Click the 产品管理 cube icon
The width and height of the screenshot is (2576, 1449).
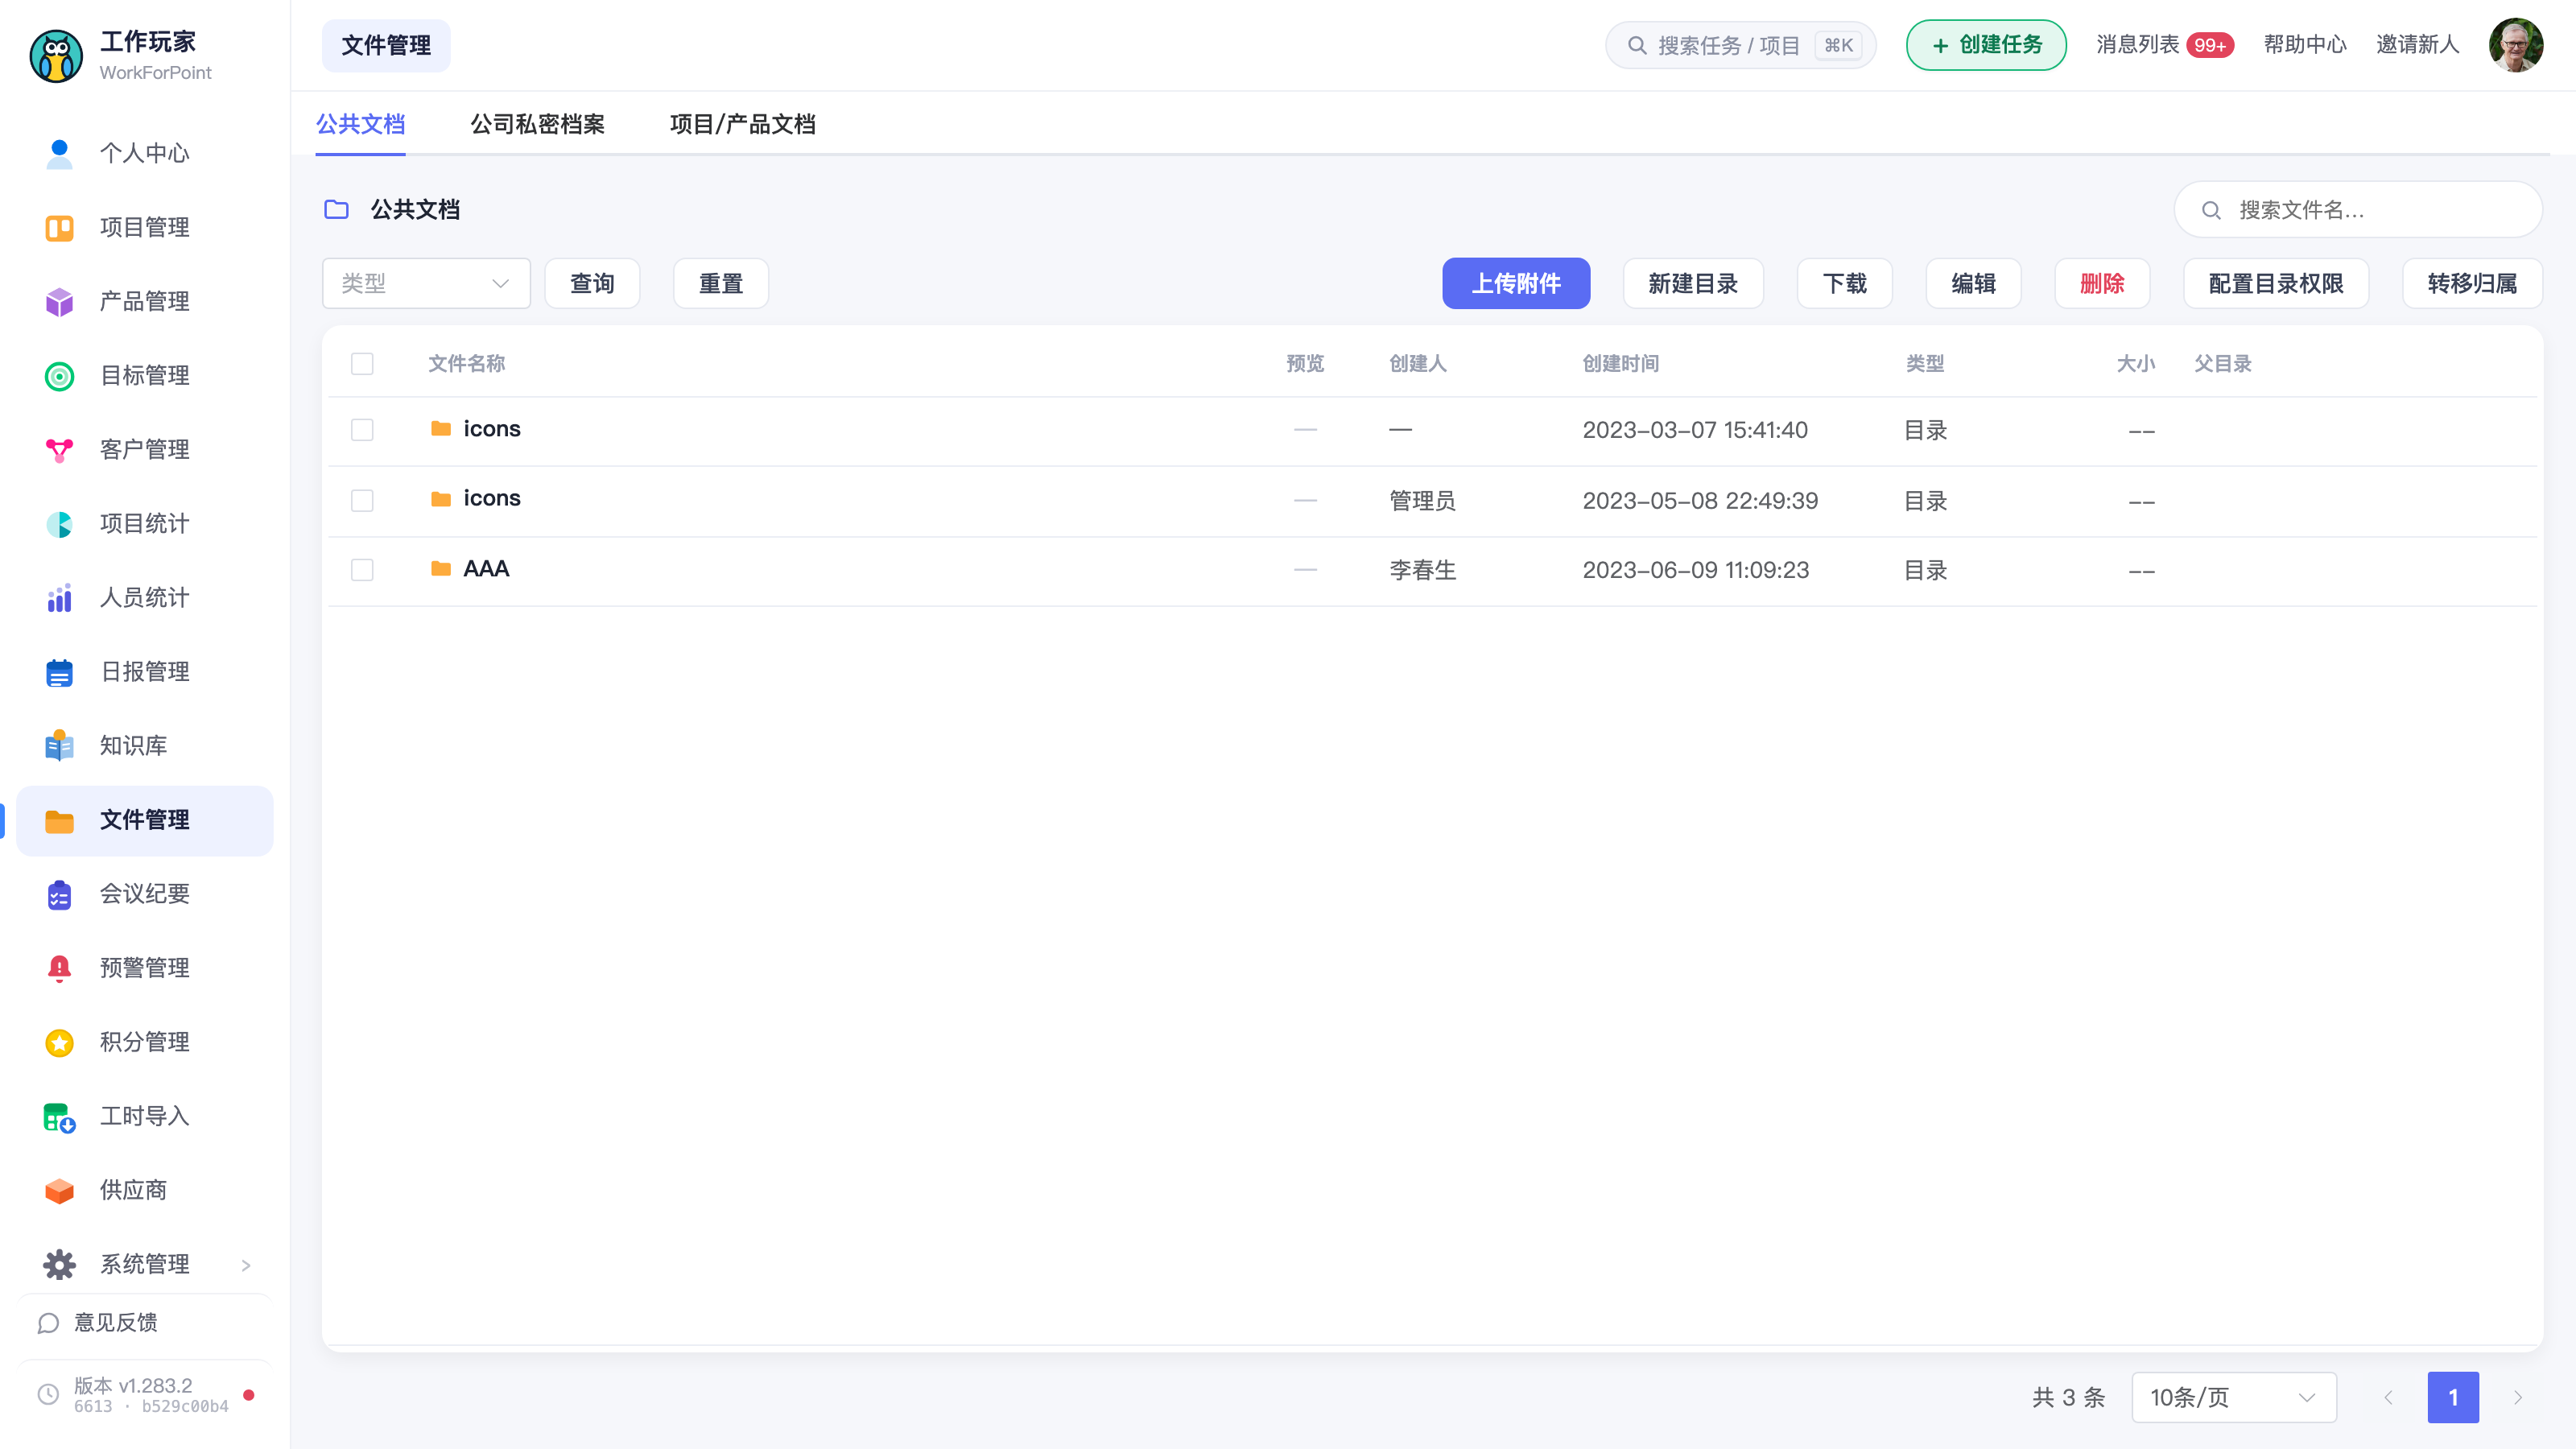(x=59, y=301)
